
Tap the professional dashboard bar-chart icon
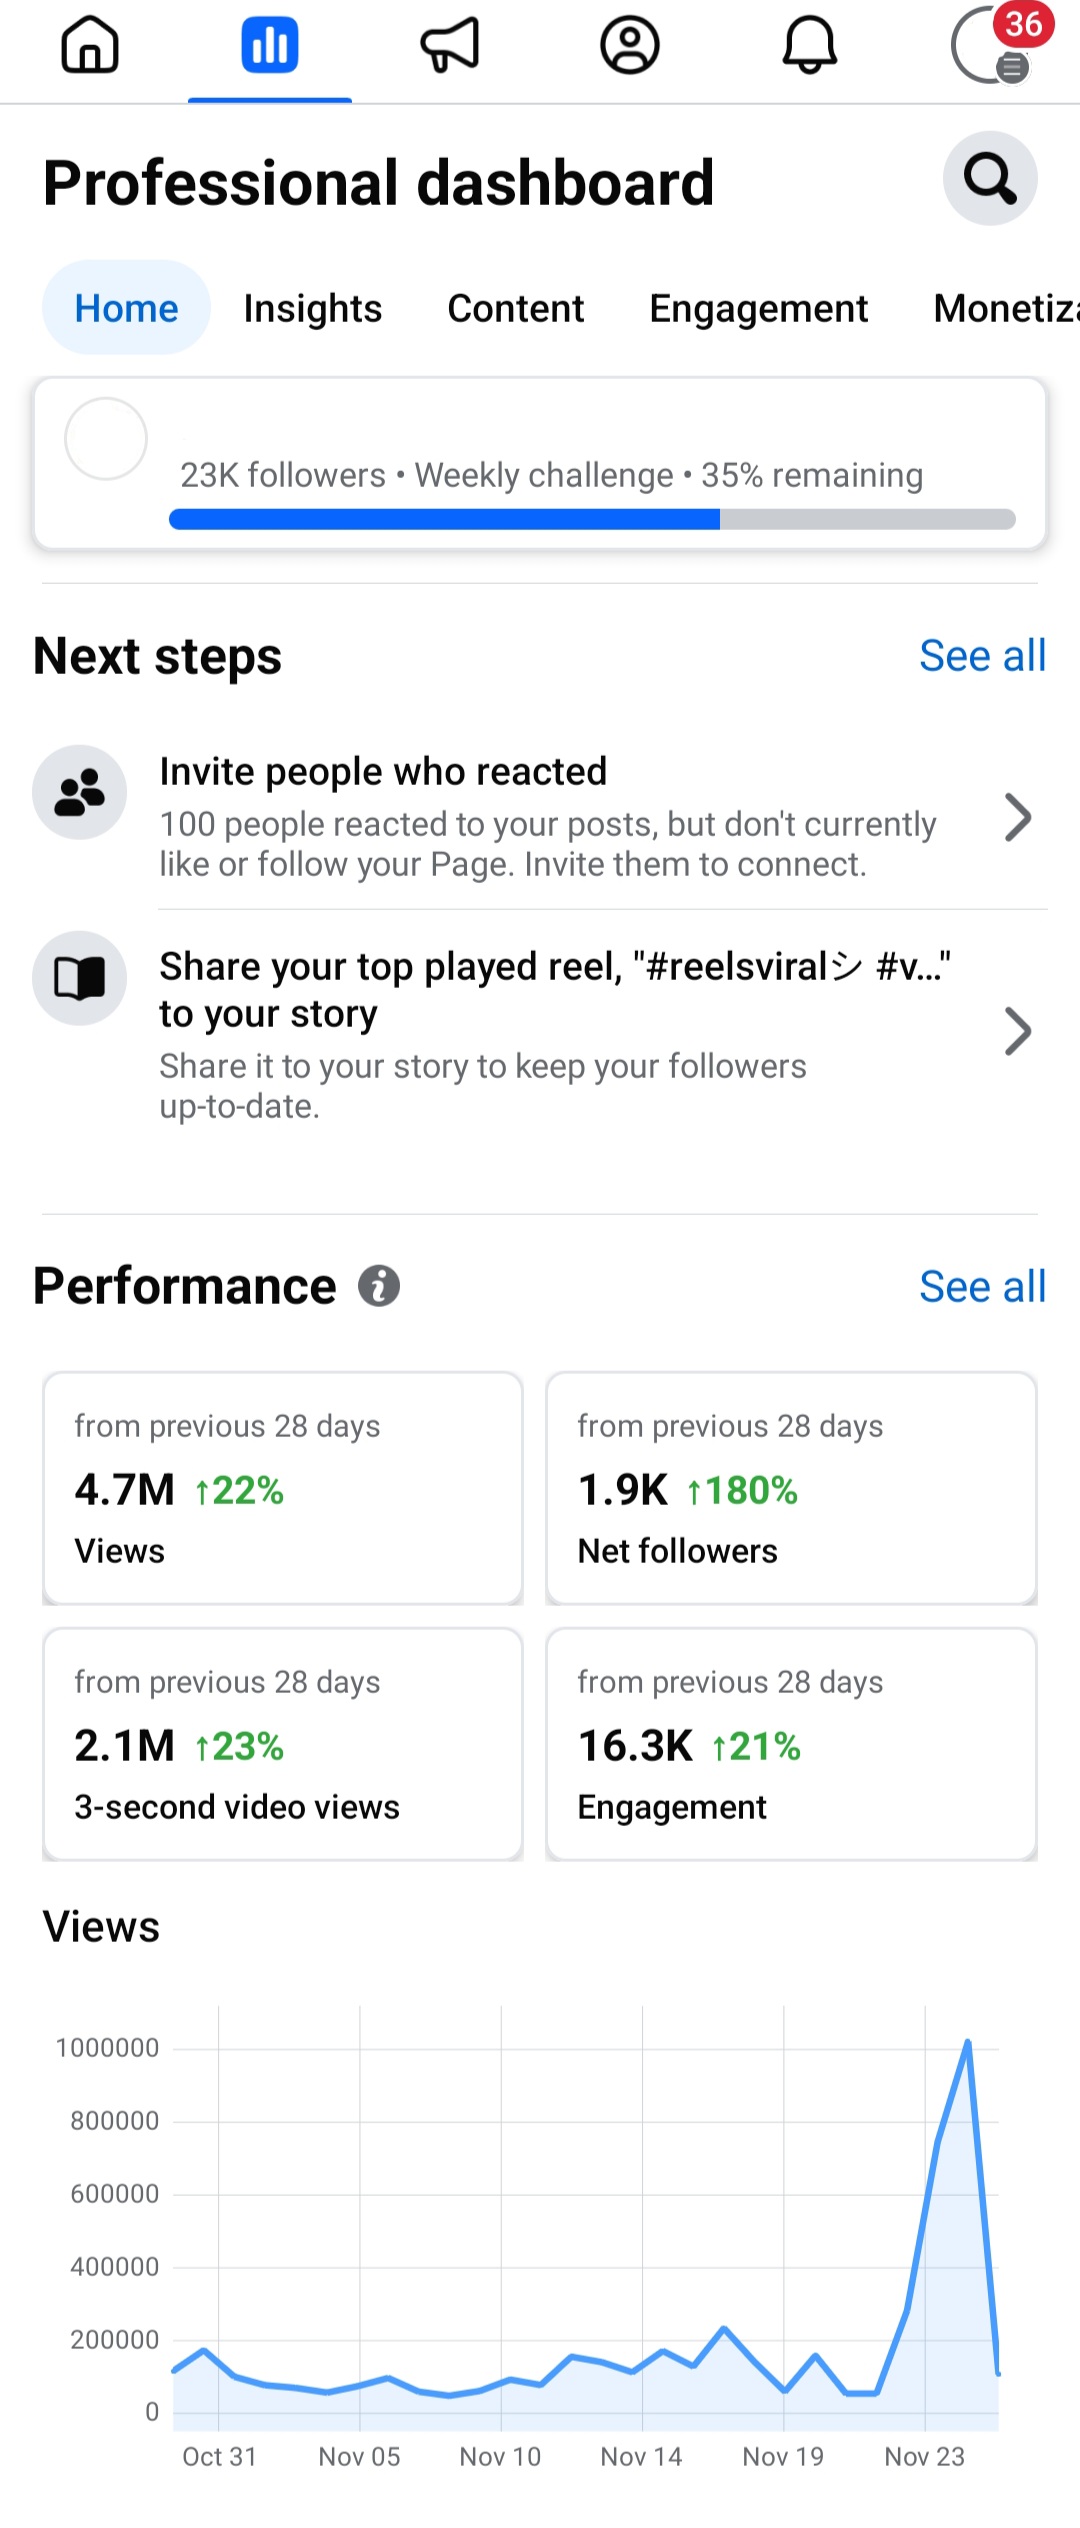(270, 46)
